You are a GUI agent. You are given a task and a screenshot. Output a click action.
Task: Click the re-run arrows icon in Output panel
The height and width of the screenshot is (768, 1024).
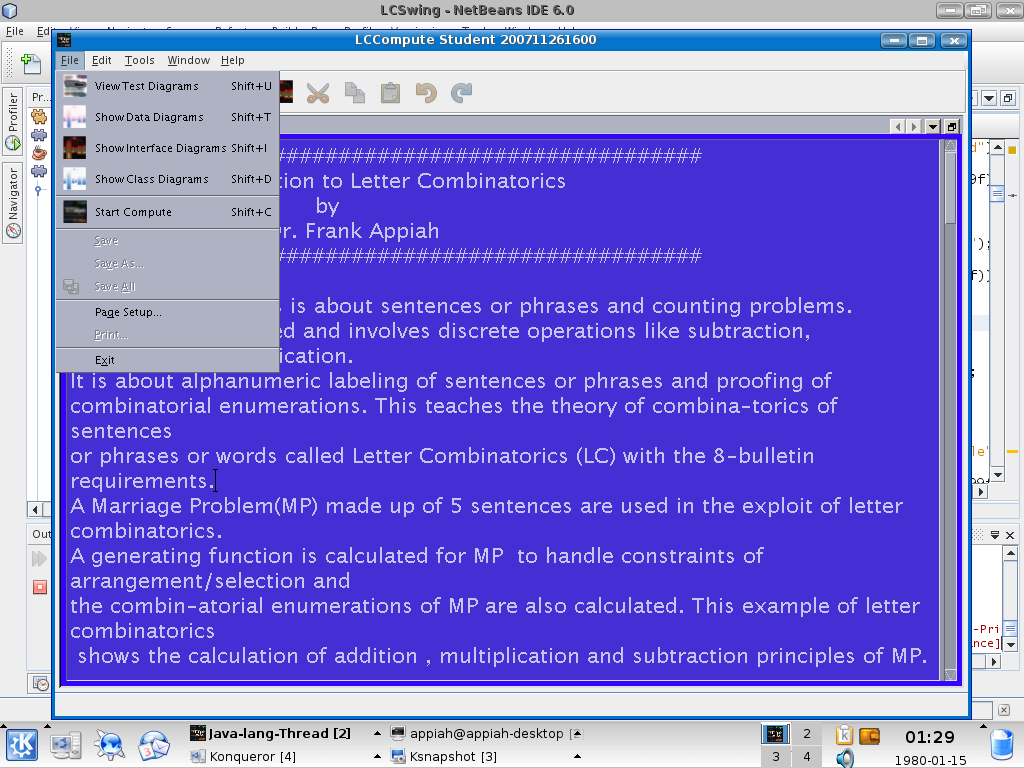pos(39,558)
